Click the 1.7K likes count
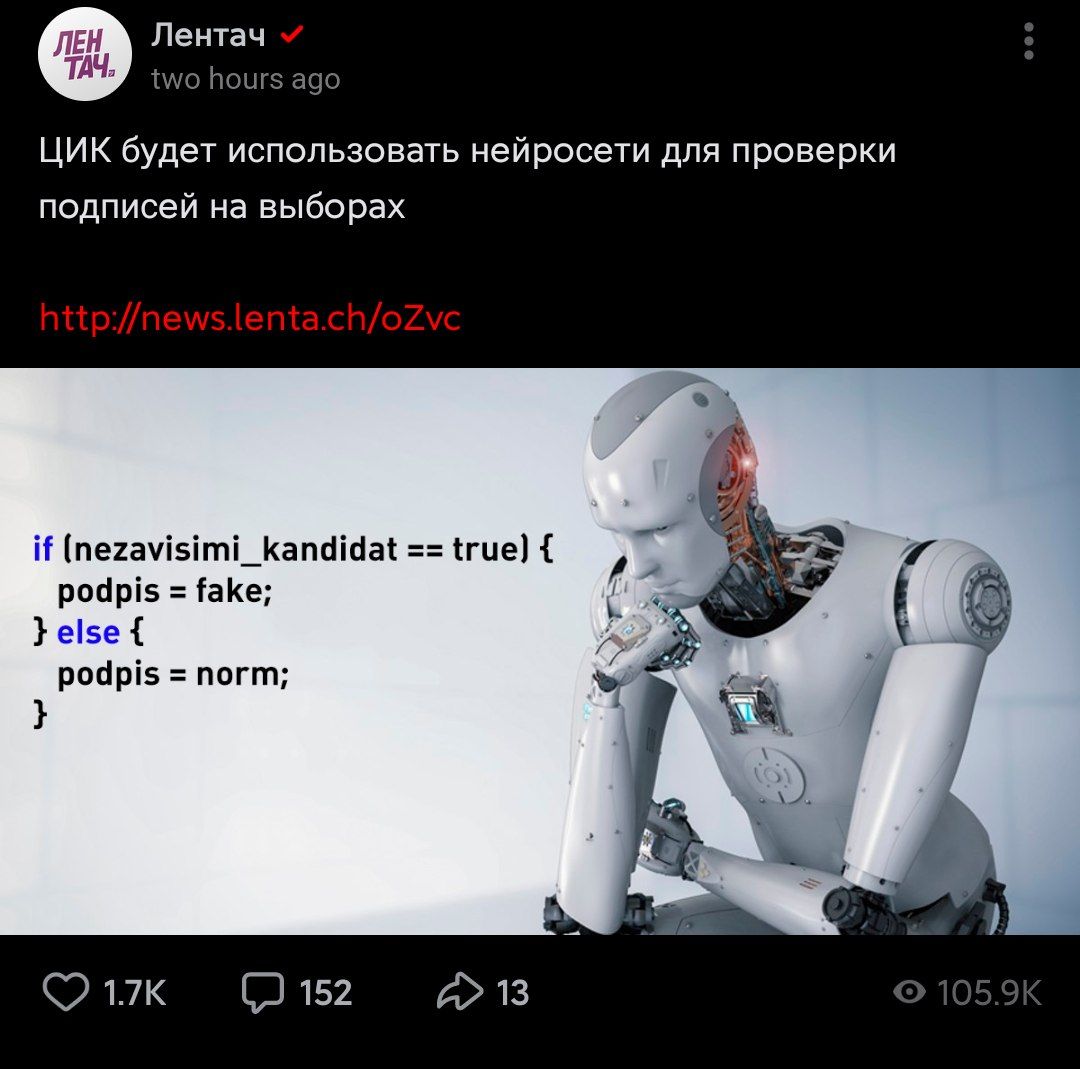Image resolution: width=1080 pixels, height=1069 pixels. (135, 993)
